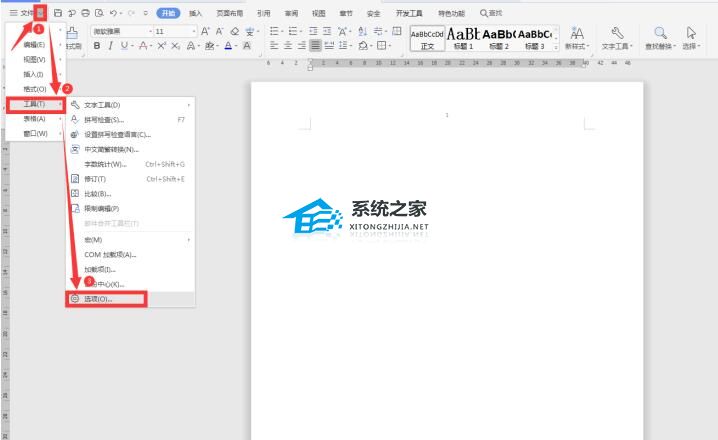Toggle Subscript formatting
This screenshot has width=718, height=440.
[175, 46]
